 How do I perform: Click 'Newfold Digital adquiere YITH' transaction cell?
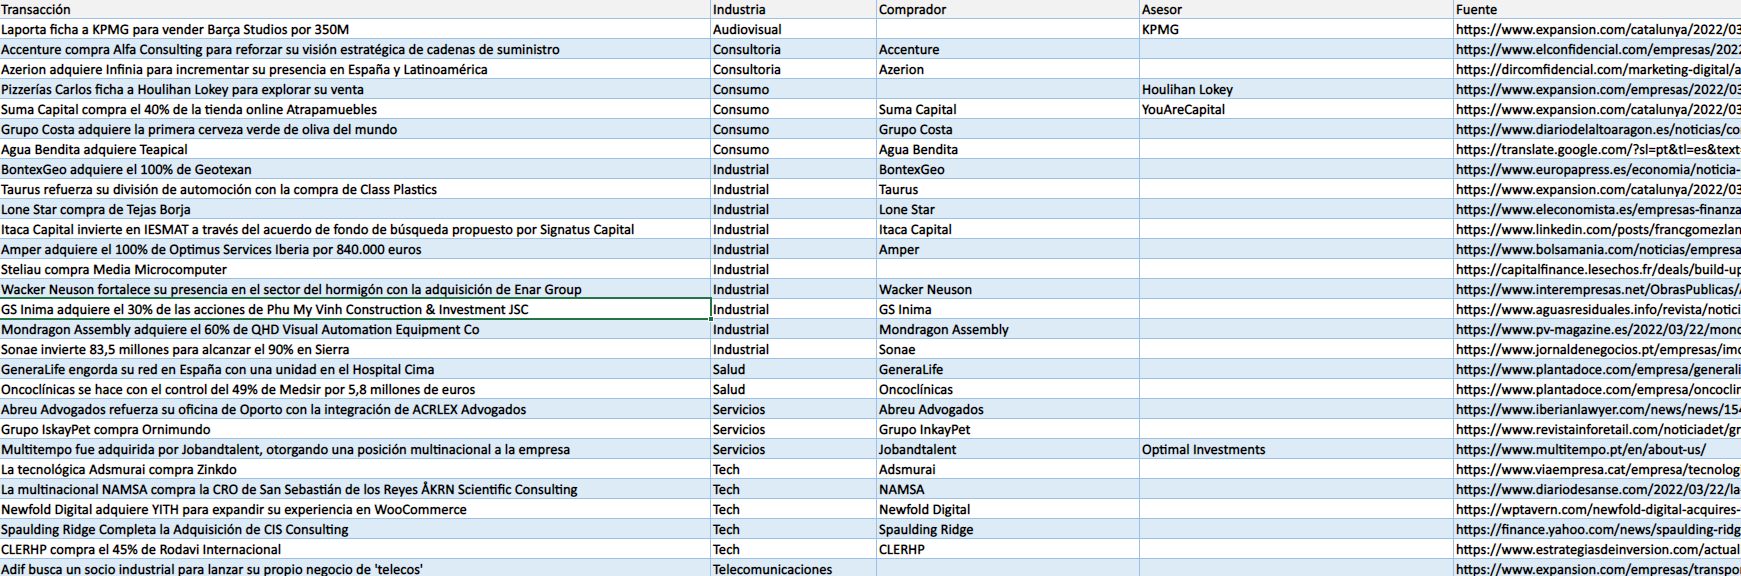(x=355, y=509)
